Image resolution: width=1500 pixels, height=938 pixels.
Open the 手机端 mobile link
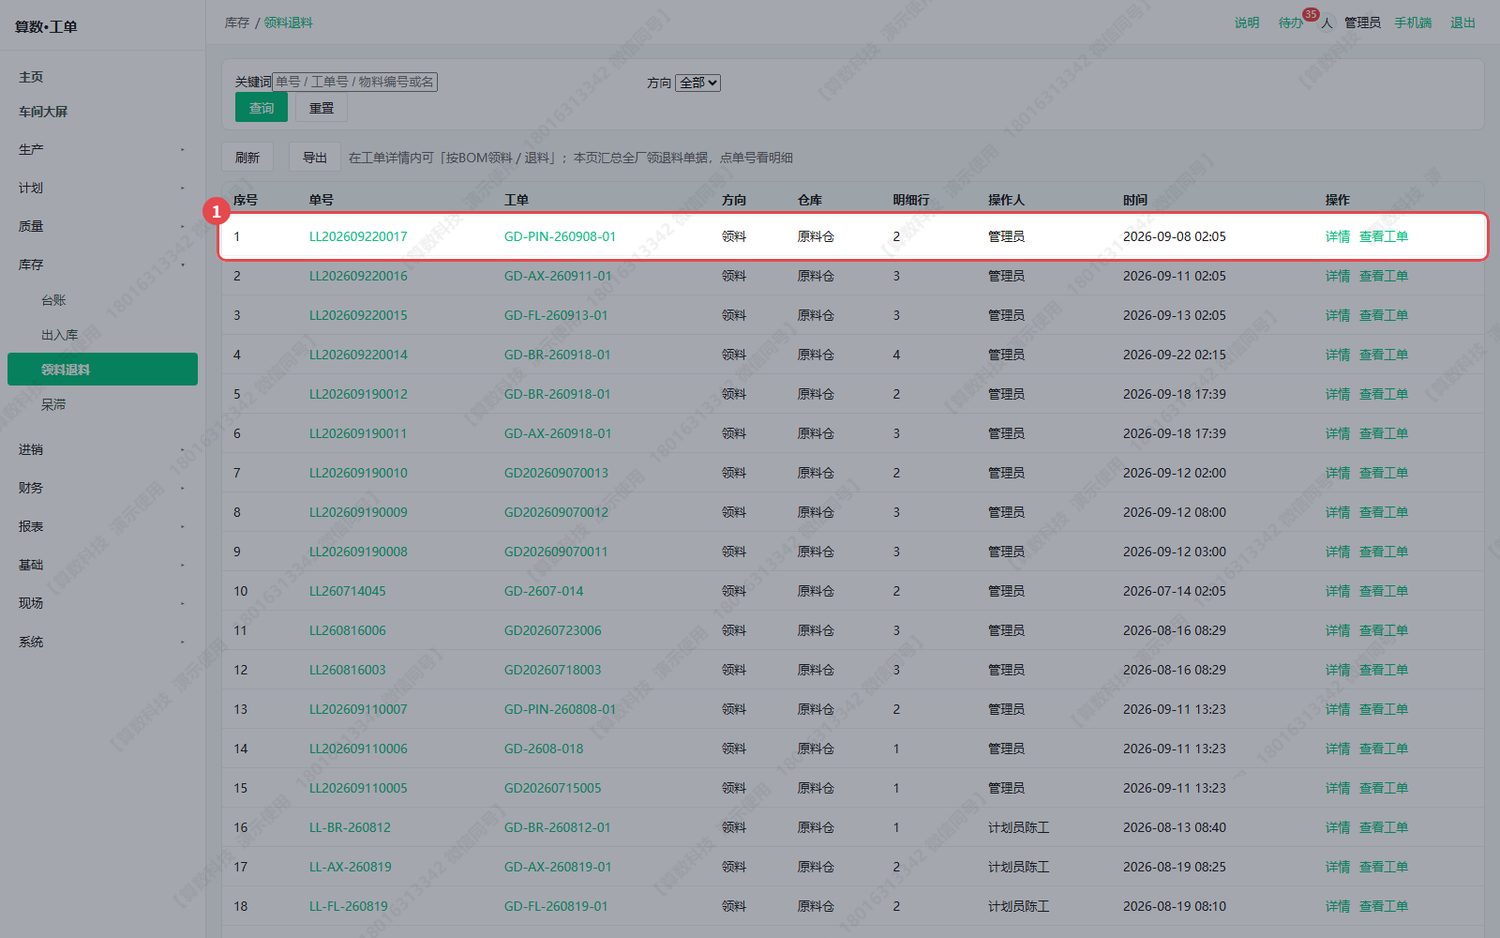click(1413, 23)
